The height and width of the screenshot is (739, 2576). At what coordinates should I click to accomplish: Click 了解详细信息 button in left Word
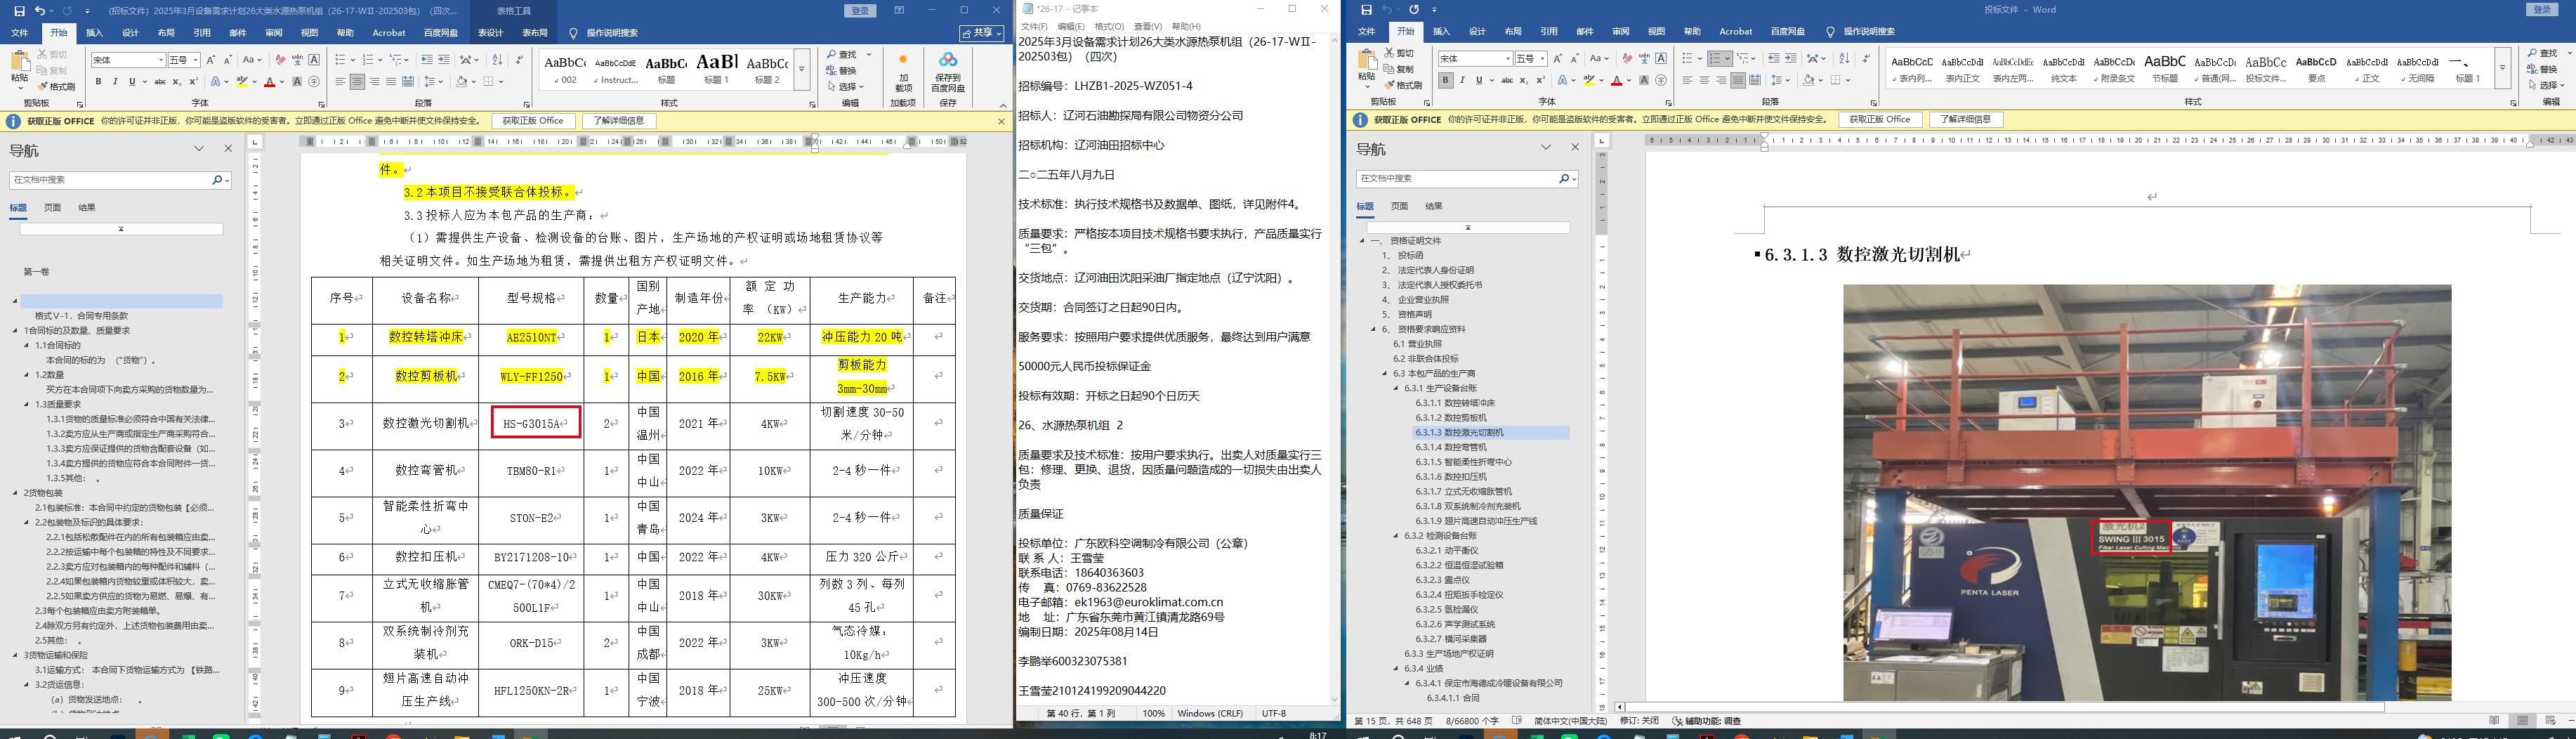[619, 121]
